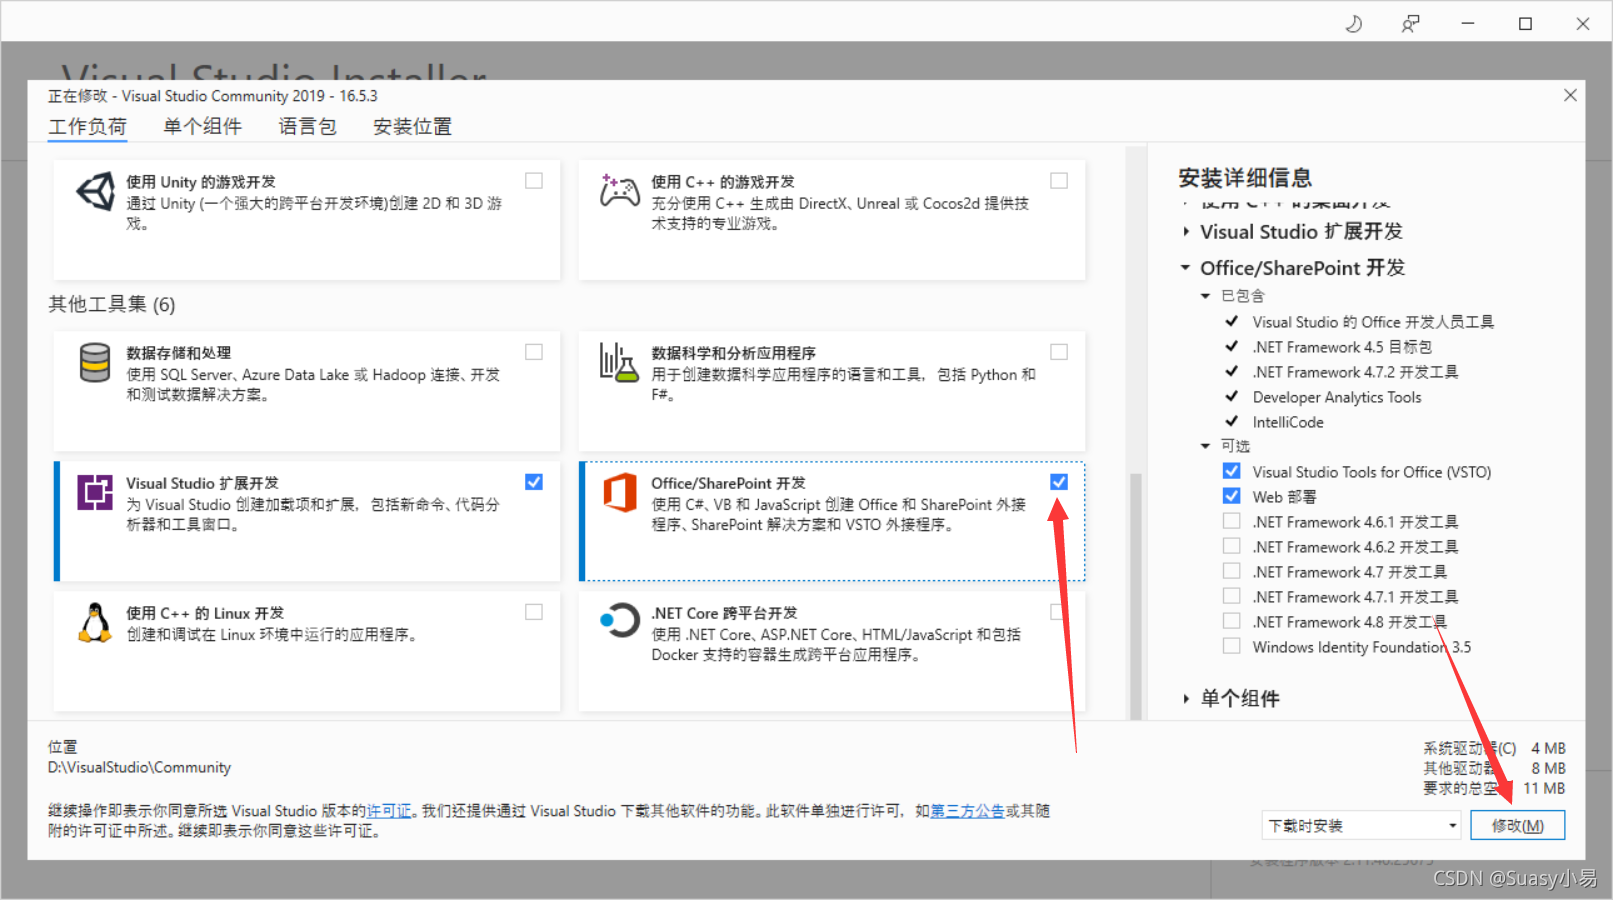This screenshot has width=1613, height=900.
Task: Switch to the 语言包 tab
Action: click(308, 127)
